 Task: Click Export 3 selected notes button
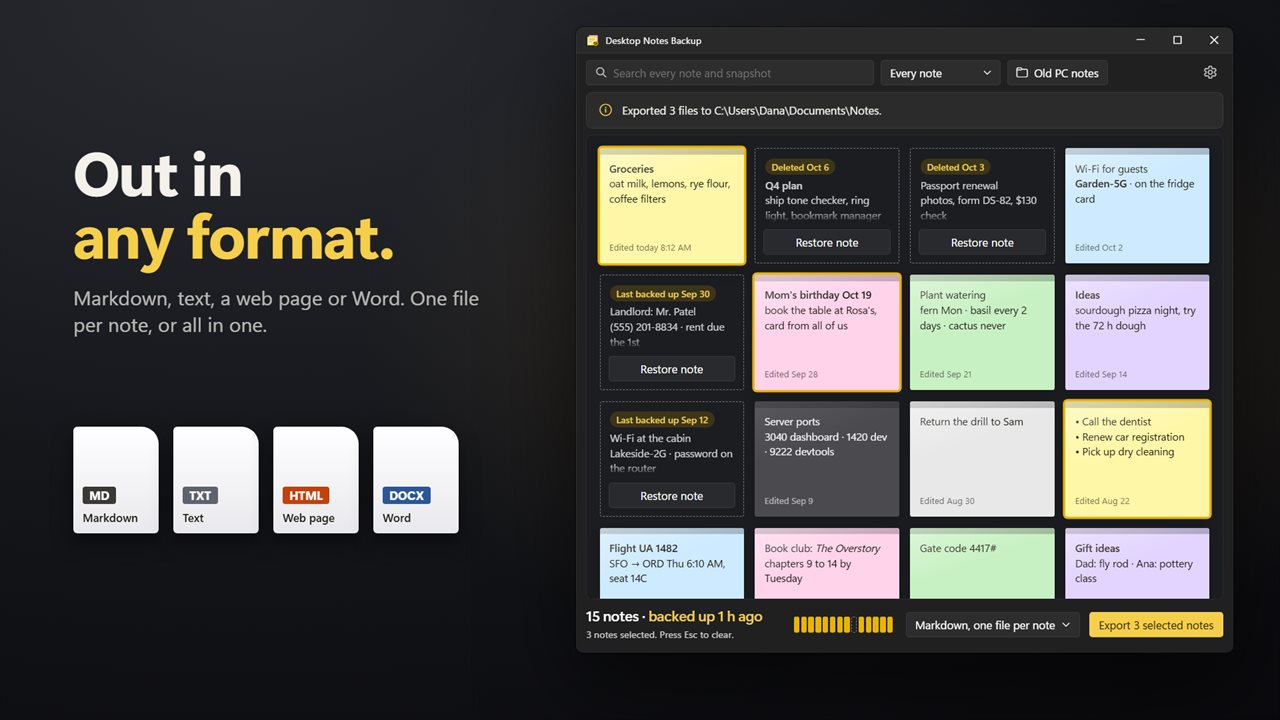[1156, 625]
